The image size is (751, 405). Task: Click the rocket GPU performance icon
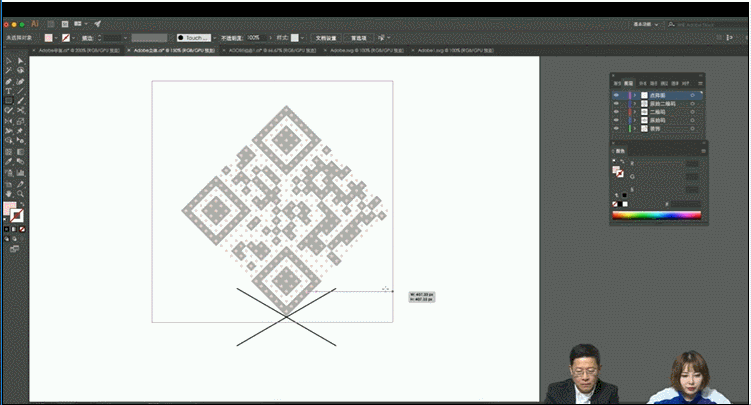98,23
